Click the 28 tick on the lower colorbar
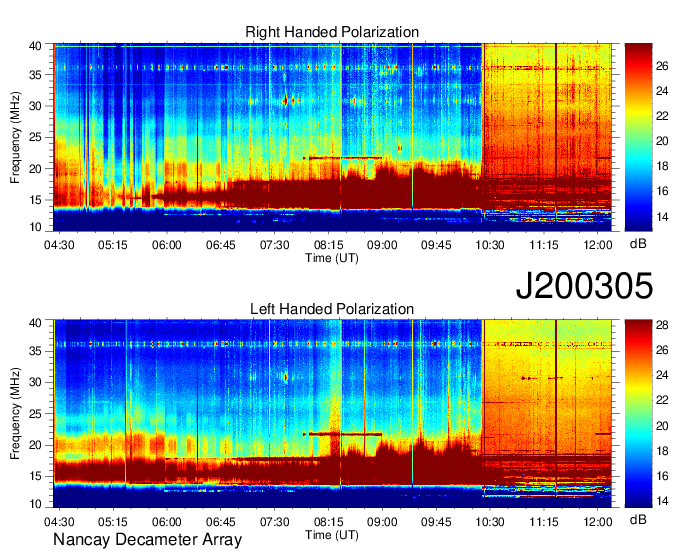This screenshot has width=680, height=552. 662,325
